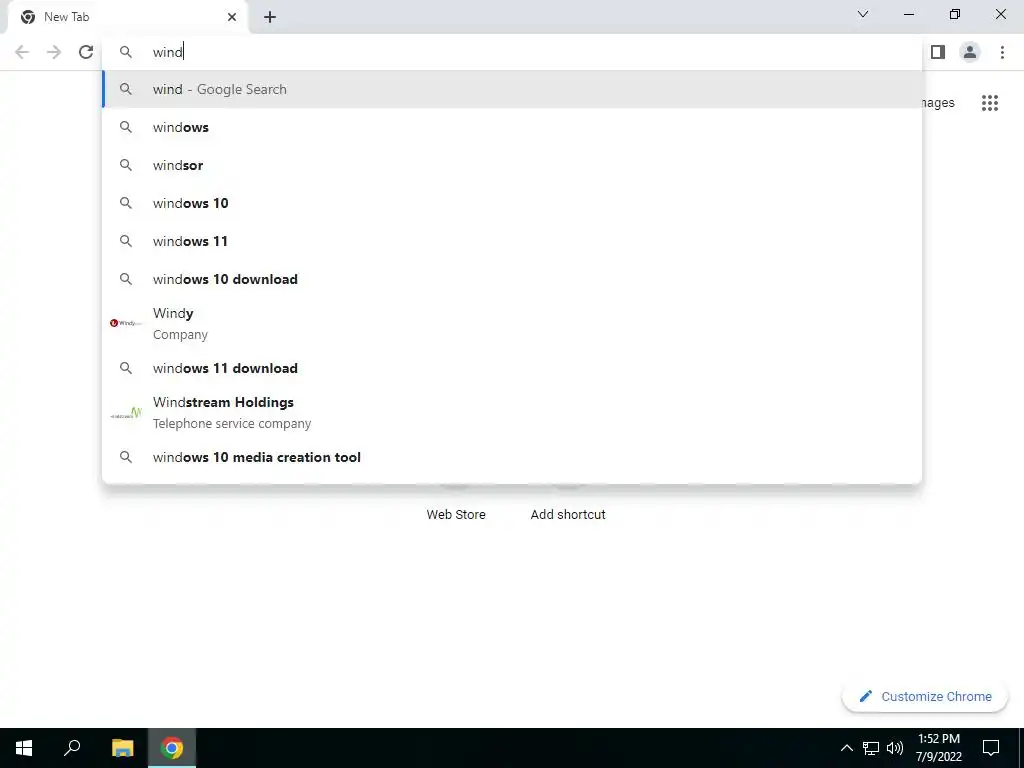The image size is (1024, 768).
Task: Show hidden system tray icons
Action: [846, 748]
